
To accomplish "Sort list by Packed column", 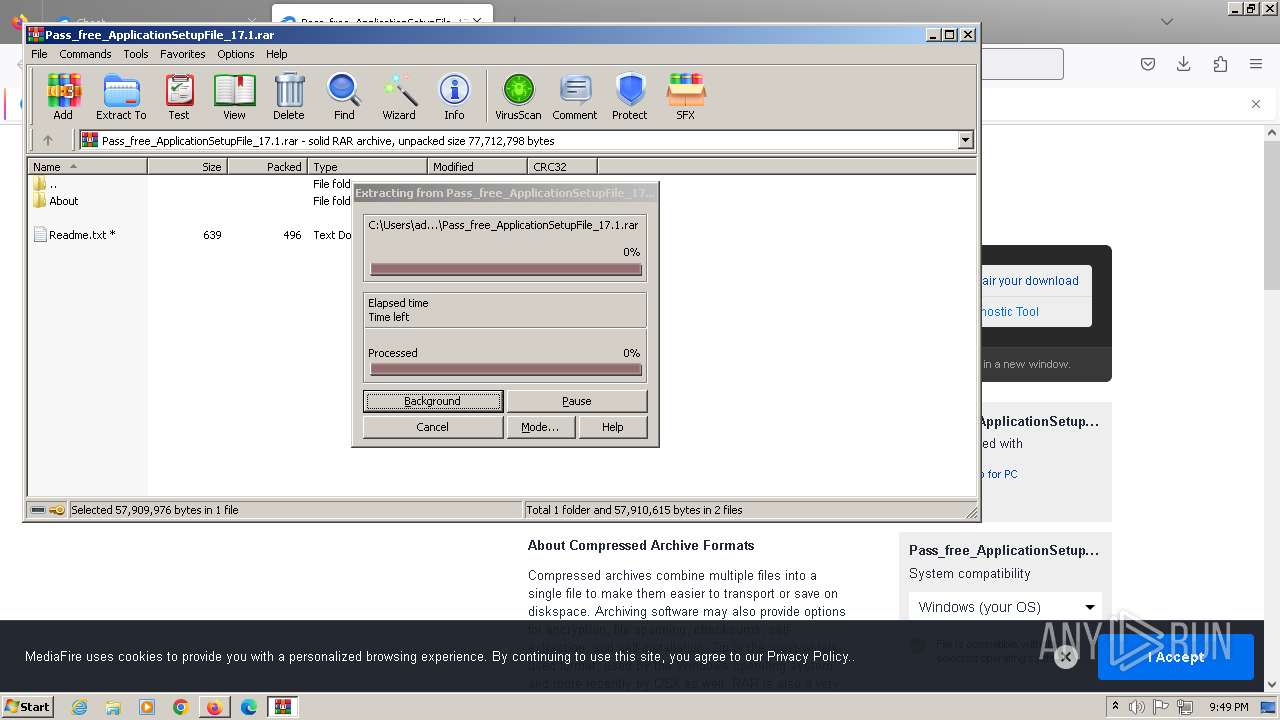I will click(x=267, y=167).
